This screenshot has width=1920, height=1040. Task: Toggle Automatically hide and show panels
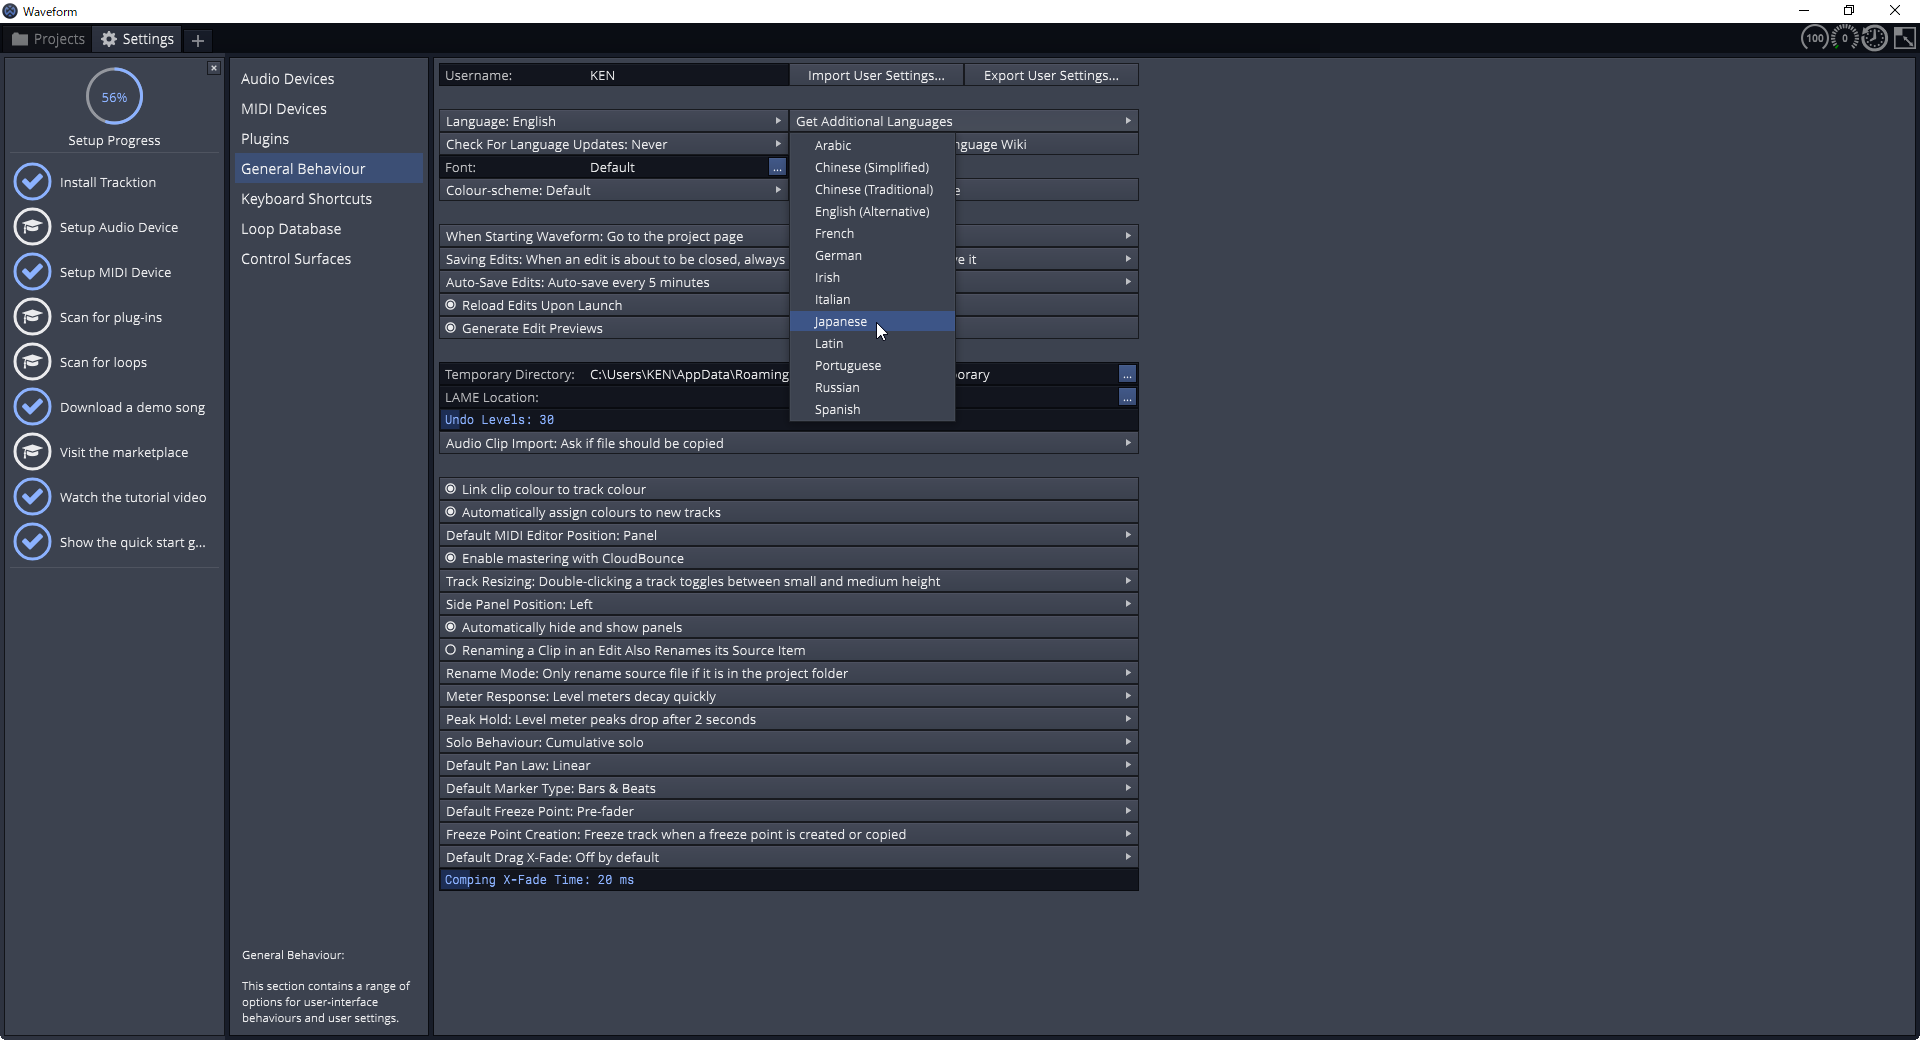788,627
